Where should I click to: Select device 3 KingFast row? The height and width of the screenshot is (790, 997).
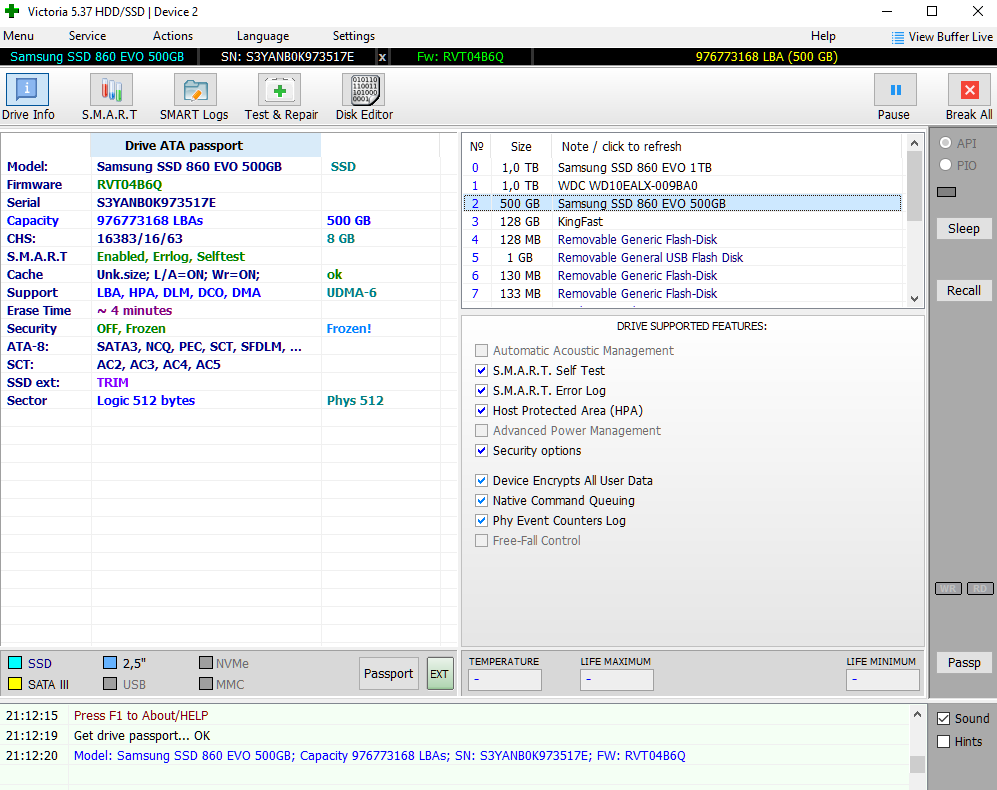pos(682,221)
